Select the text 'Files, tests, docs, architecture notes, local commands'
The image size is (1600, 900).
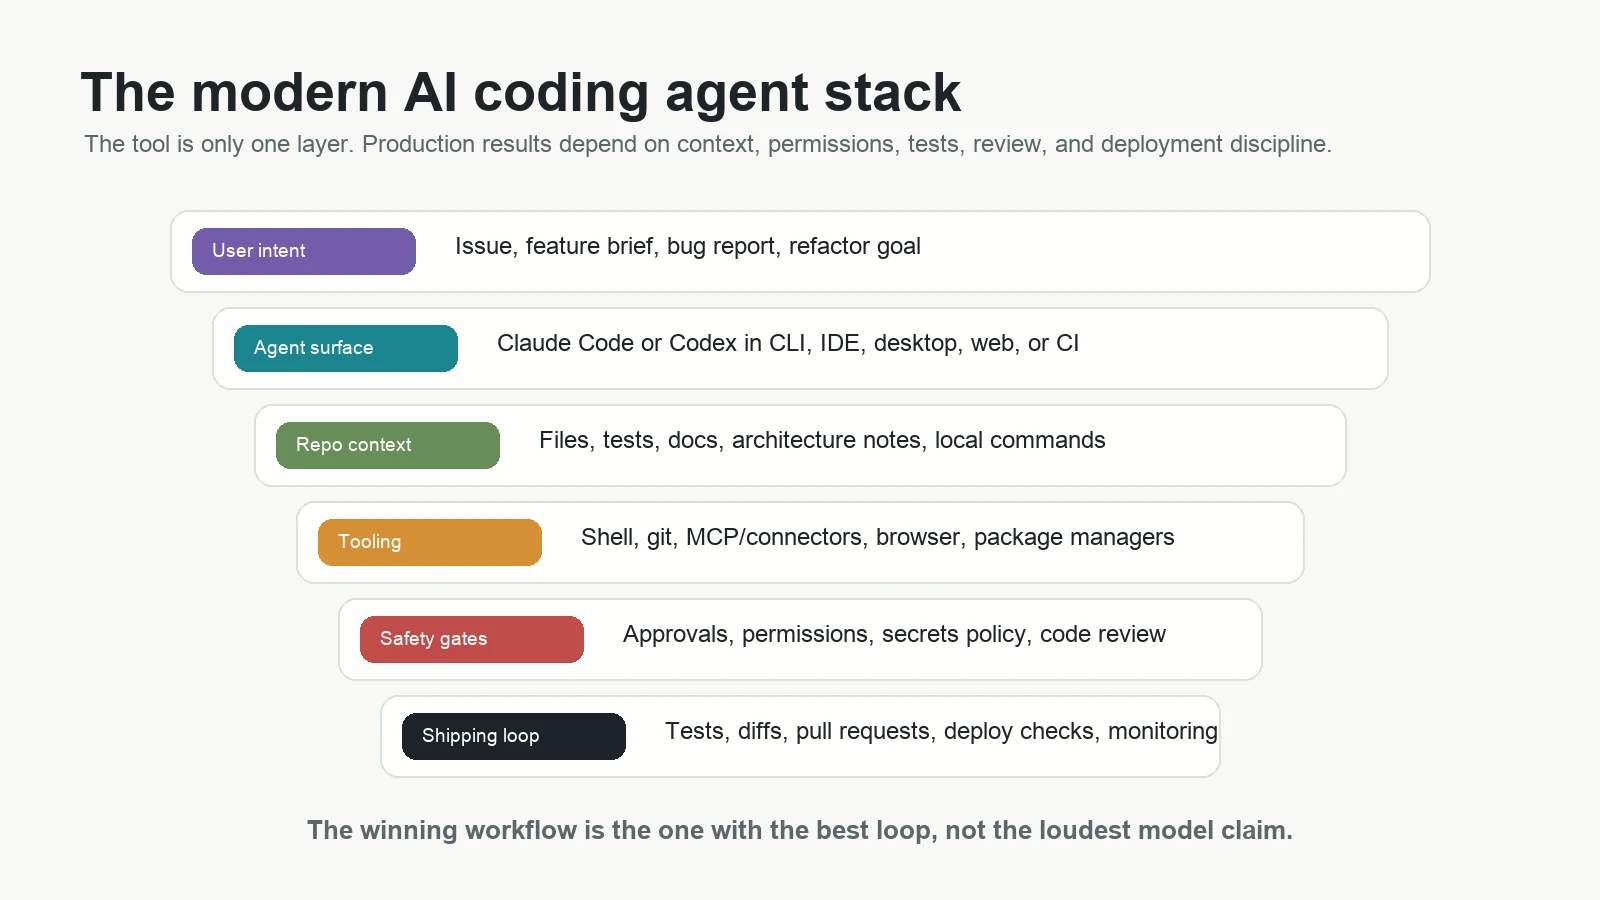[x=822, y=441]
